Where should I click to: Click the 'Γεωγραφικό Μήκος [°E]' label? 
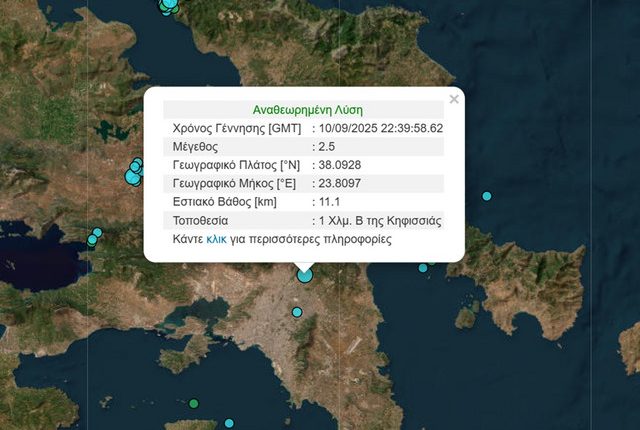click(x=234, y=184)
